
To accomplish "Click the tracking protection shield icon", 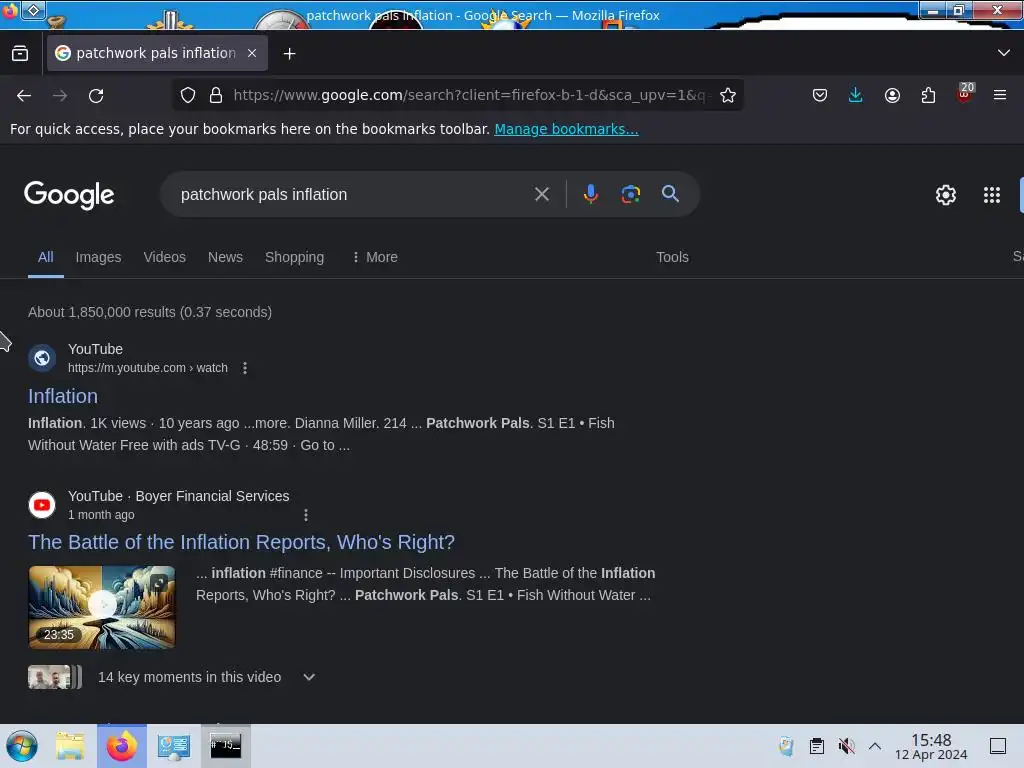I will click(x=188, y=95).
